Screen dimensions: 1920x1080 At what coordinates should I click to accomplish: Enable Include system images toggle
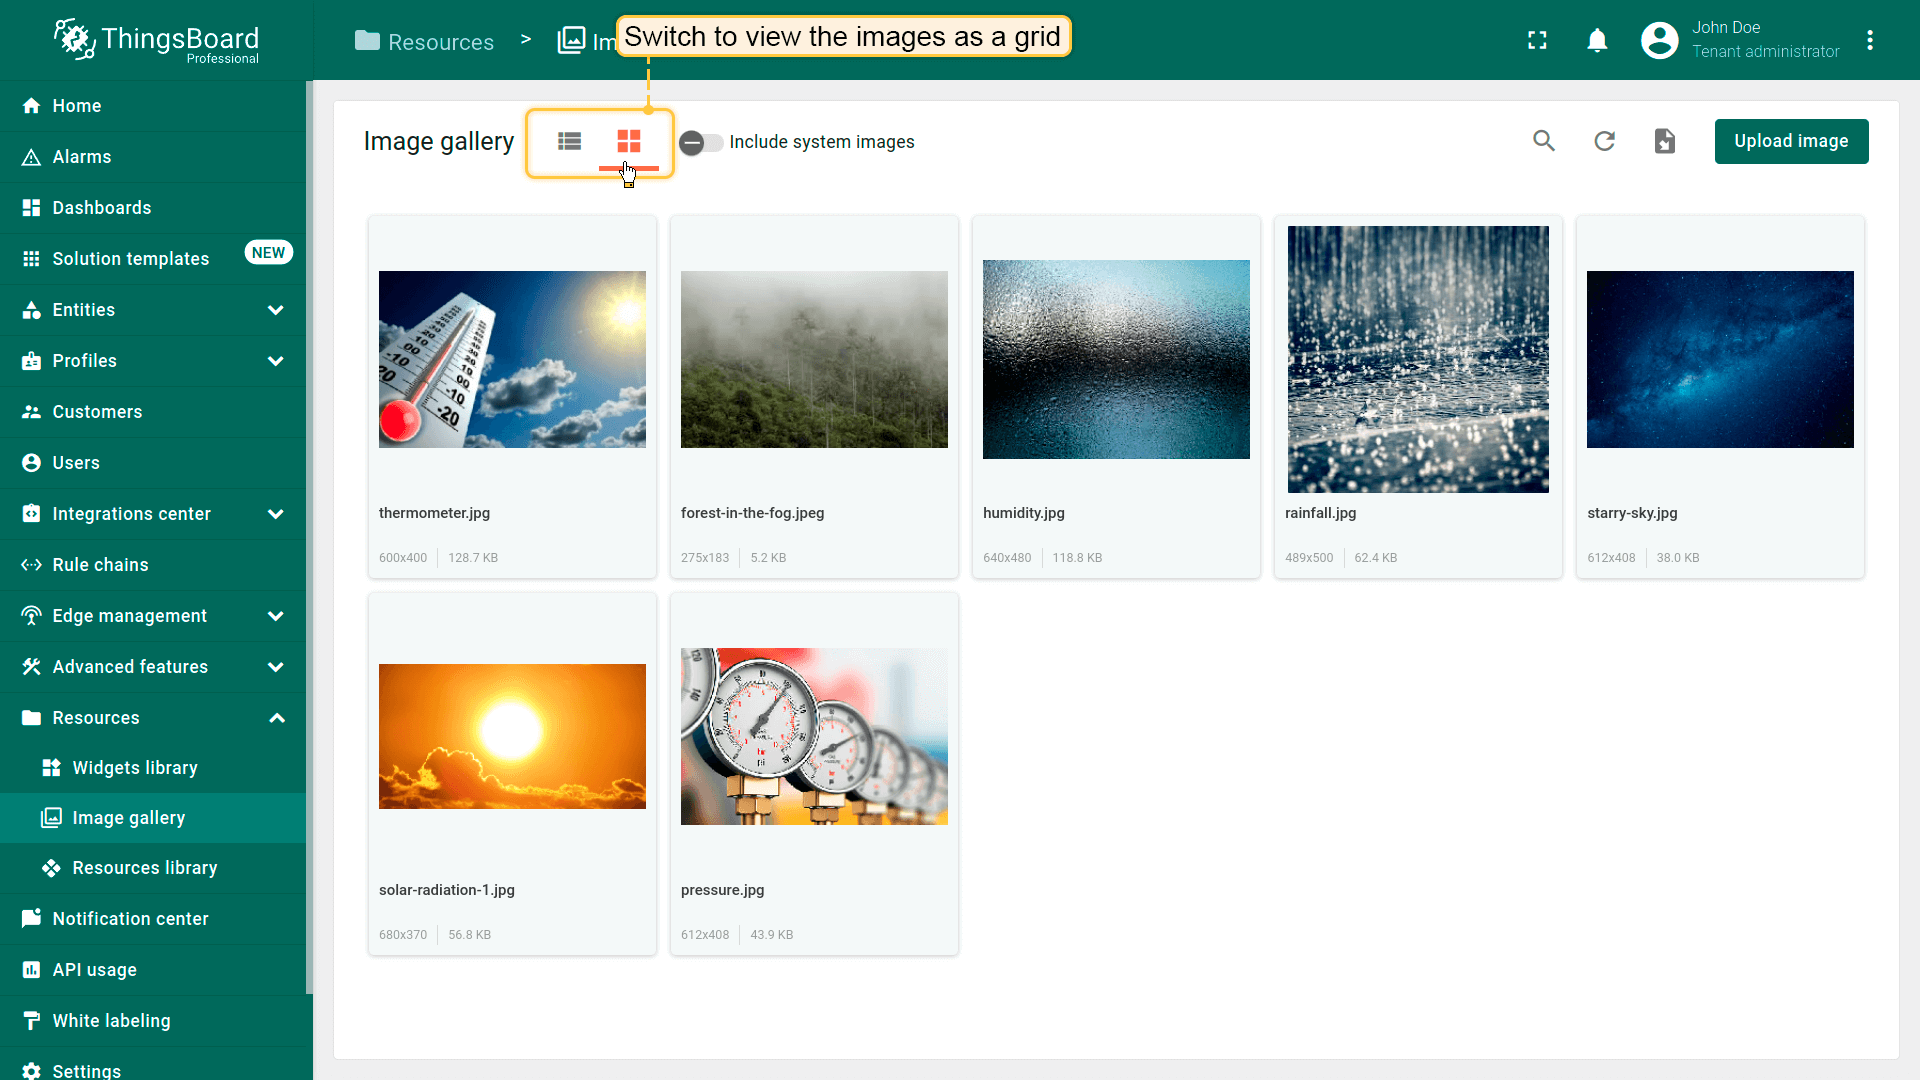point(701,142)
